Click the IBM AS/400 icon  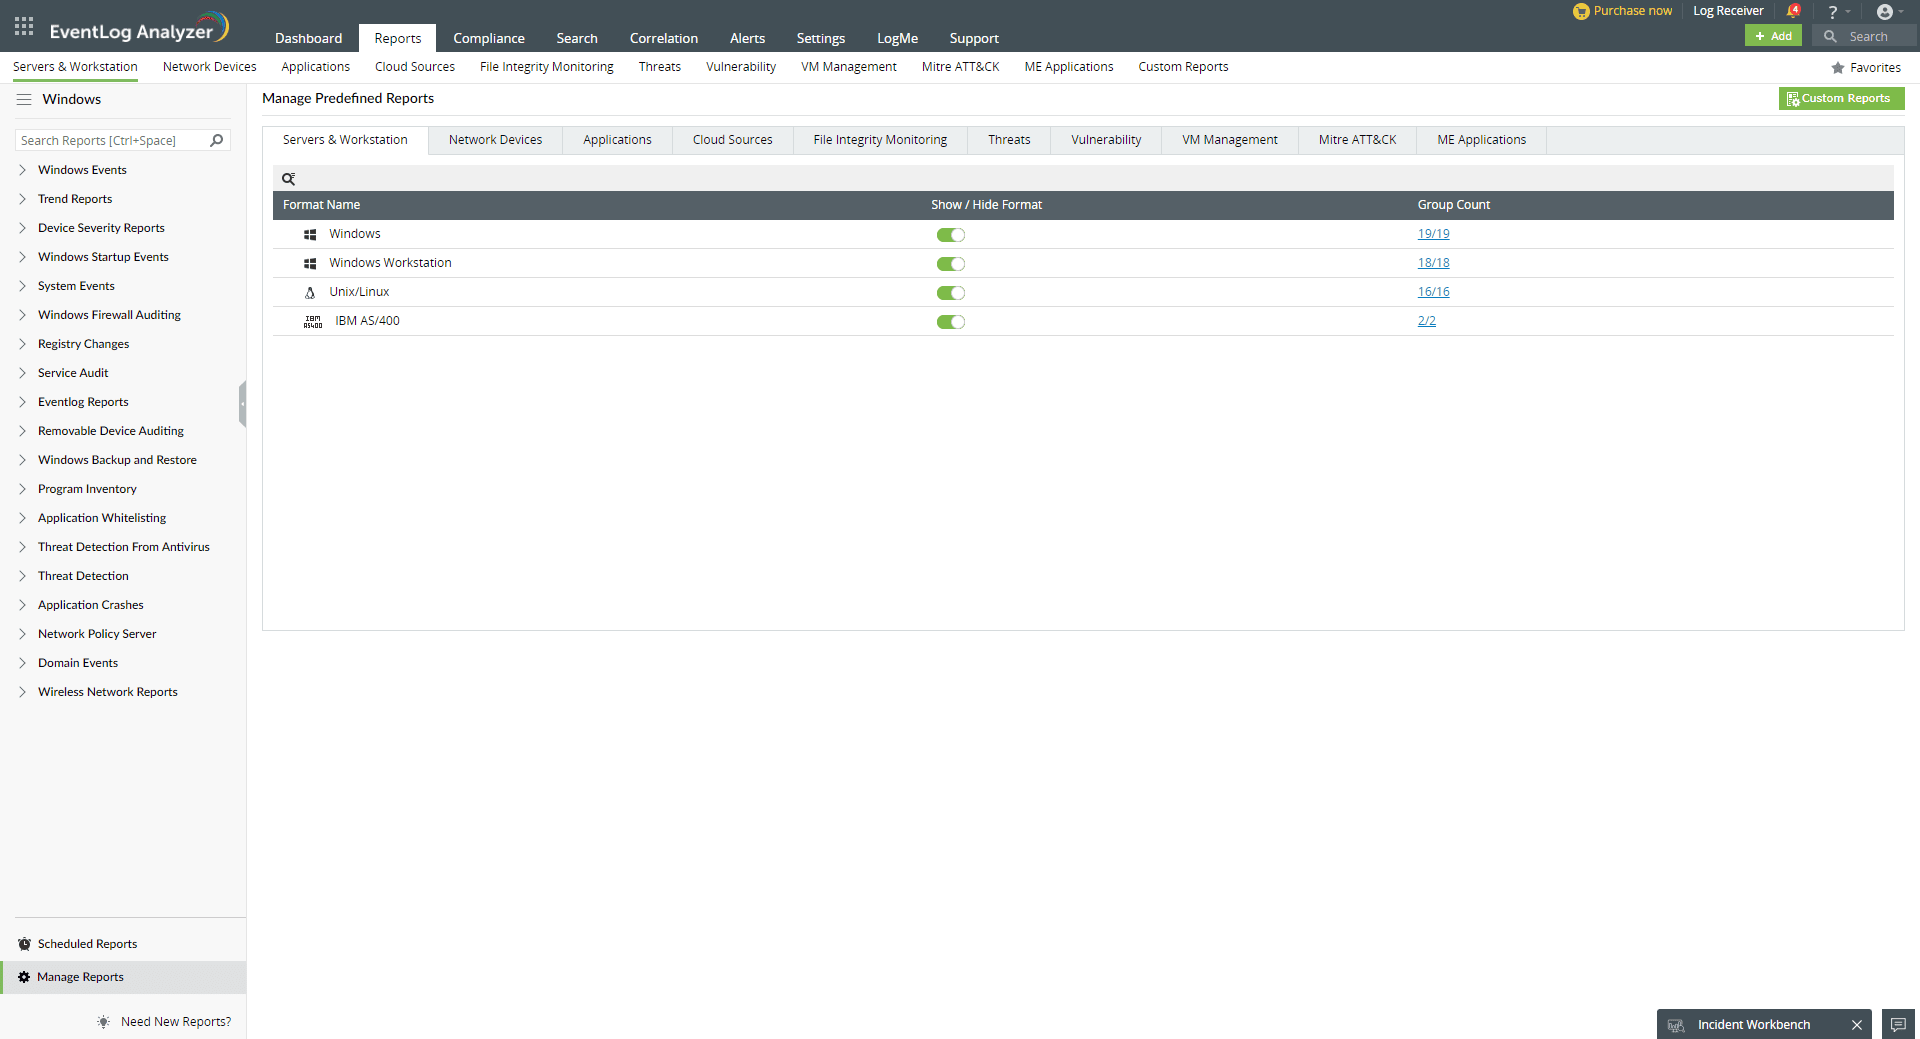coord(313,322)
